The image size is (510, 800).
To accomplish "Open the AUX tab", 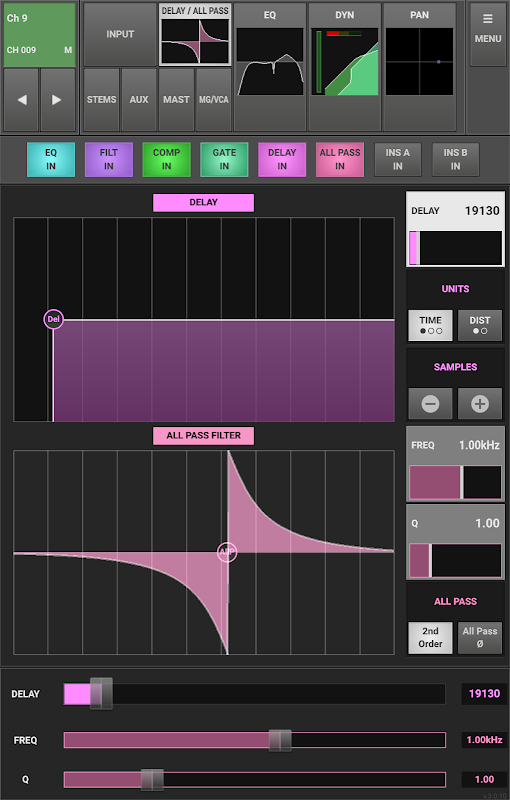I will pos(139,100).
